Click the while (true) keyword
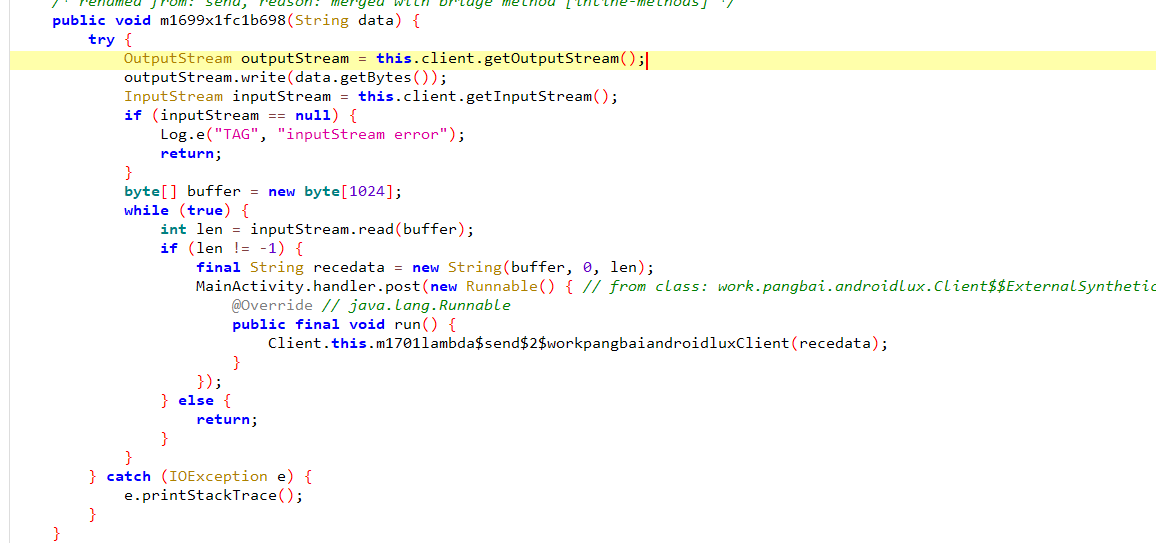The width and height of the screenshot is (1156, 543). (146, 210)
